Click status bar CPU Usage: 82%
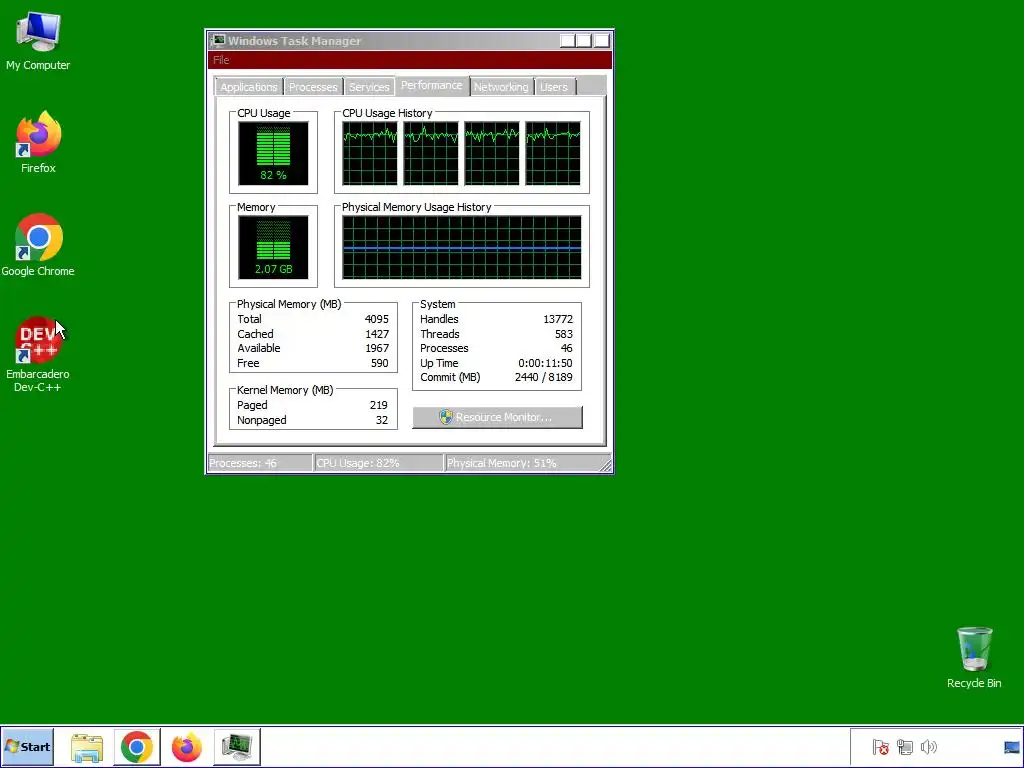Screen dimensions: 1024x768 pyautogui.click(x=377, y=463)
